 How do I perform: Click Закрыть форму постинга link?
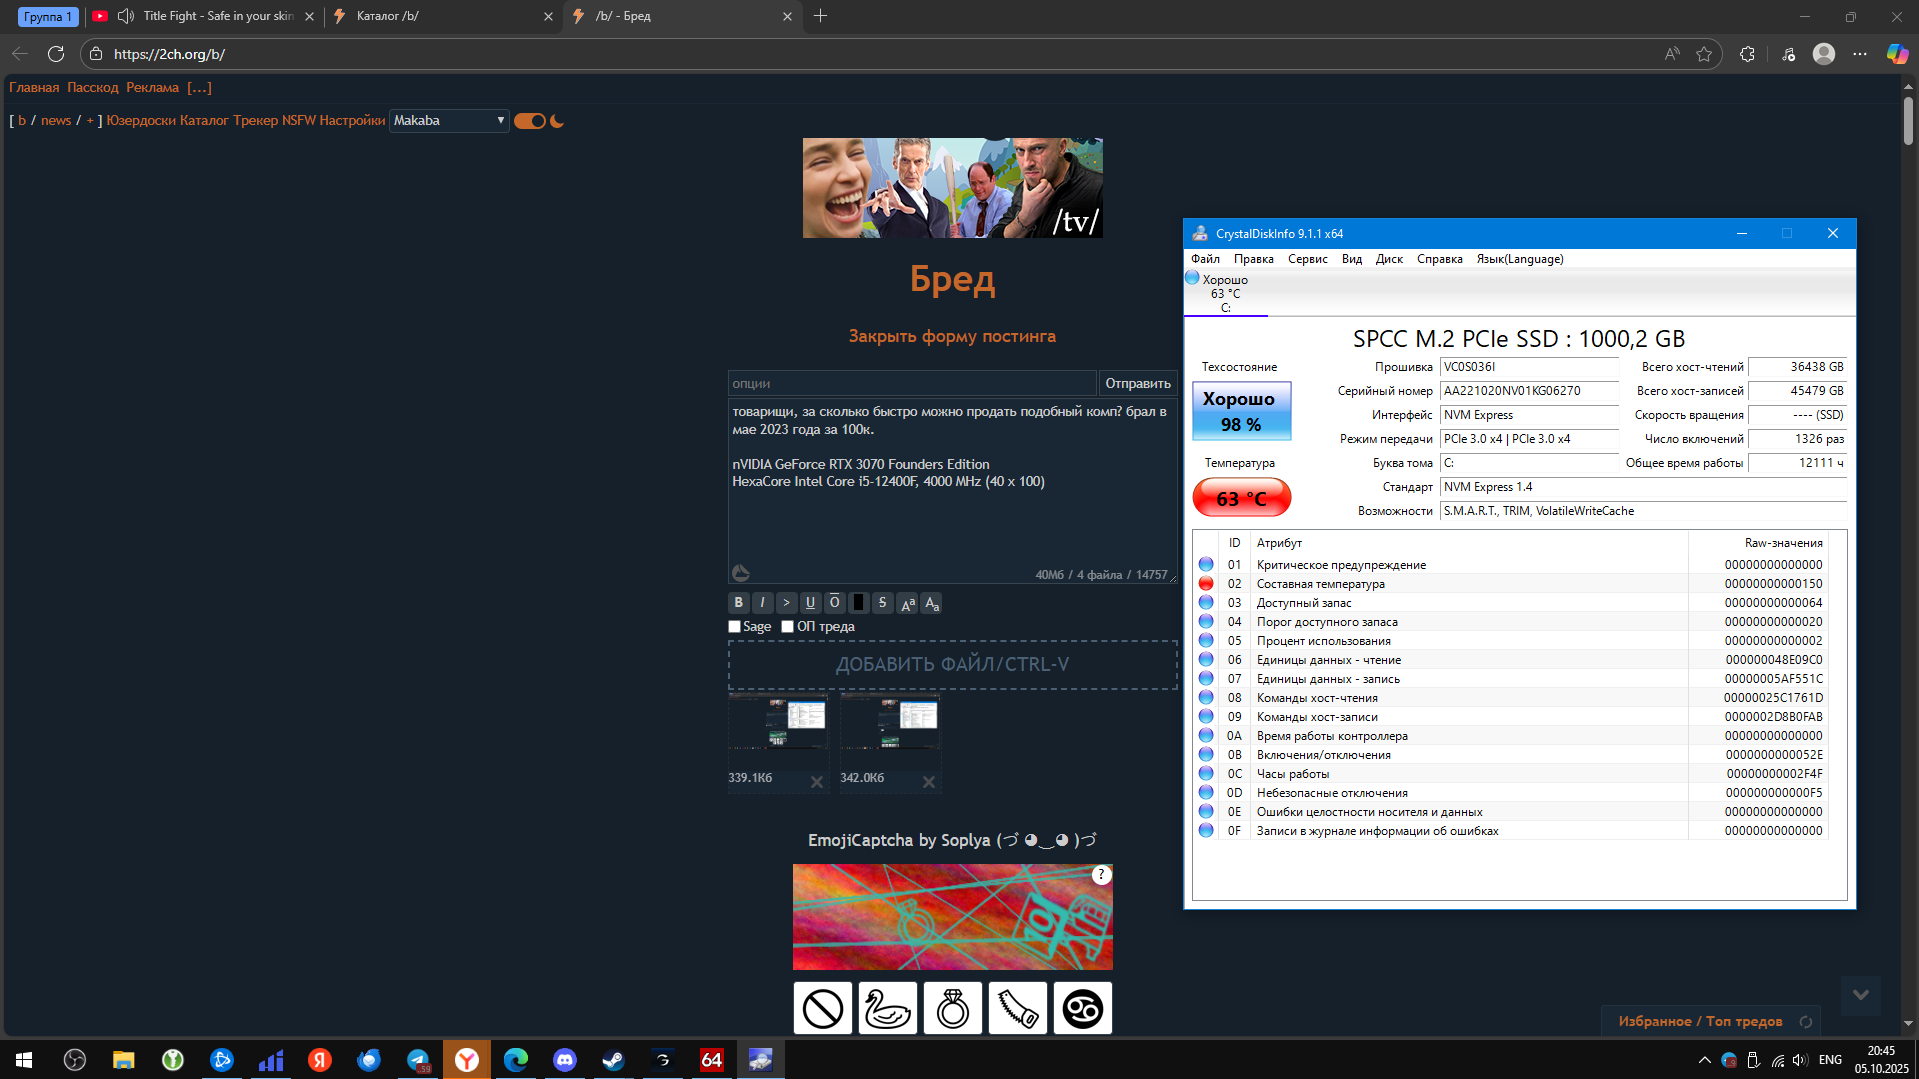952,337
